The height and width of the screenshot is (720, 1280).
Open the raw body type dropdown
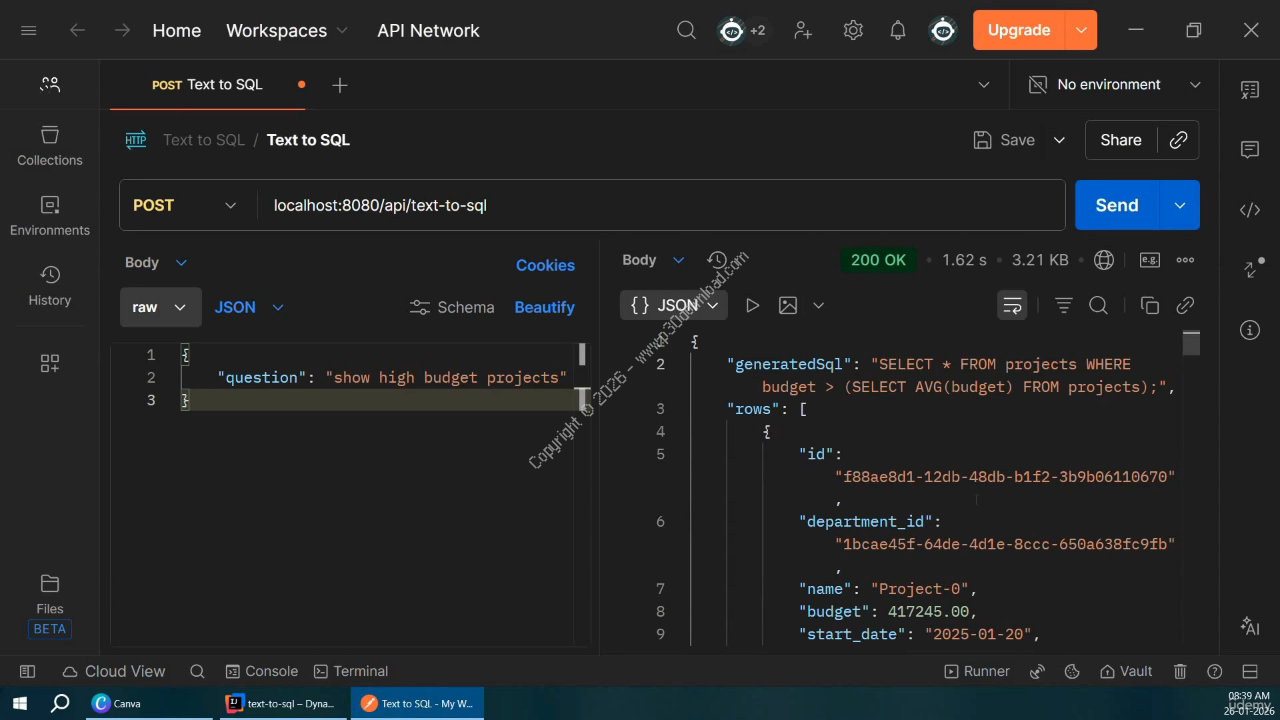pyautogui.click(x=160, y=308)
